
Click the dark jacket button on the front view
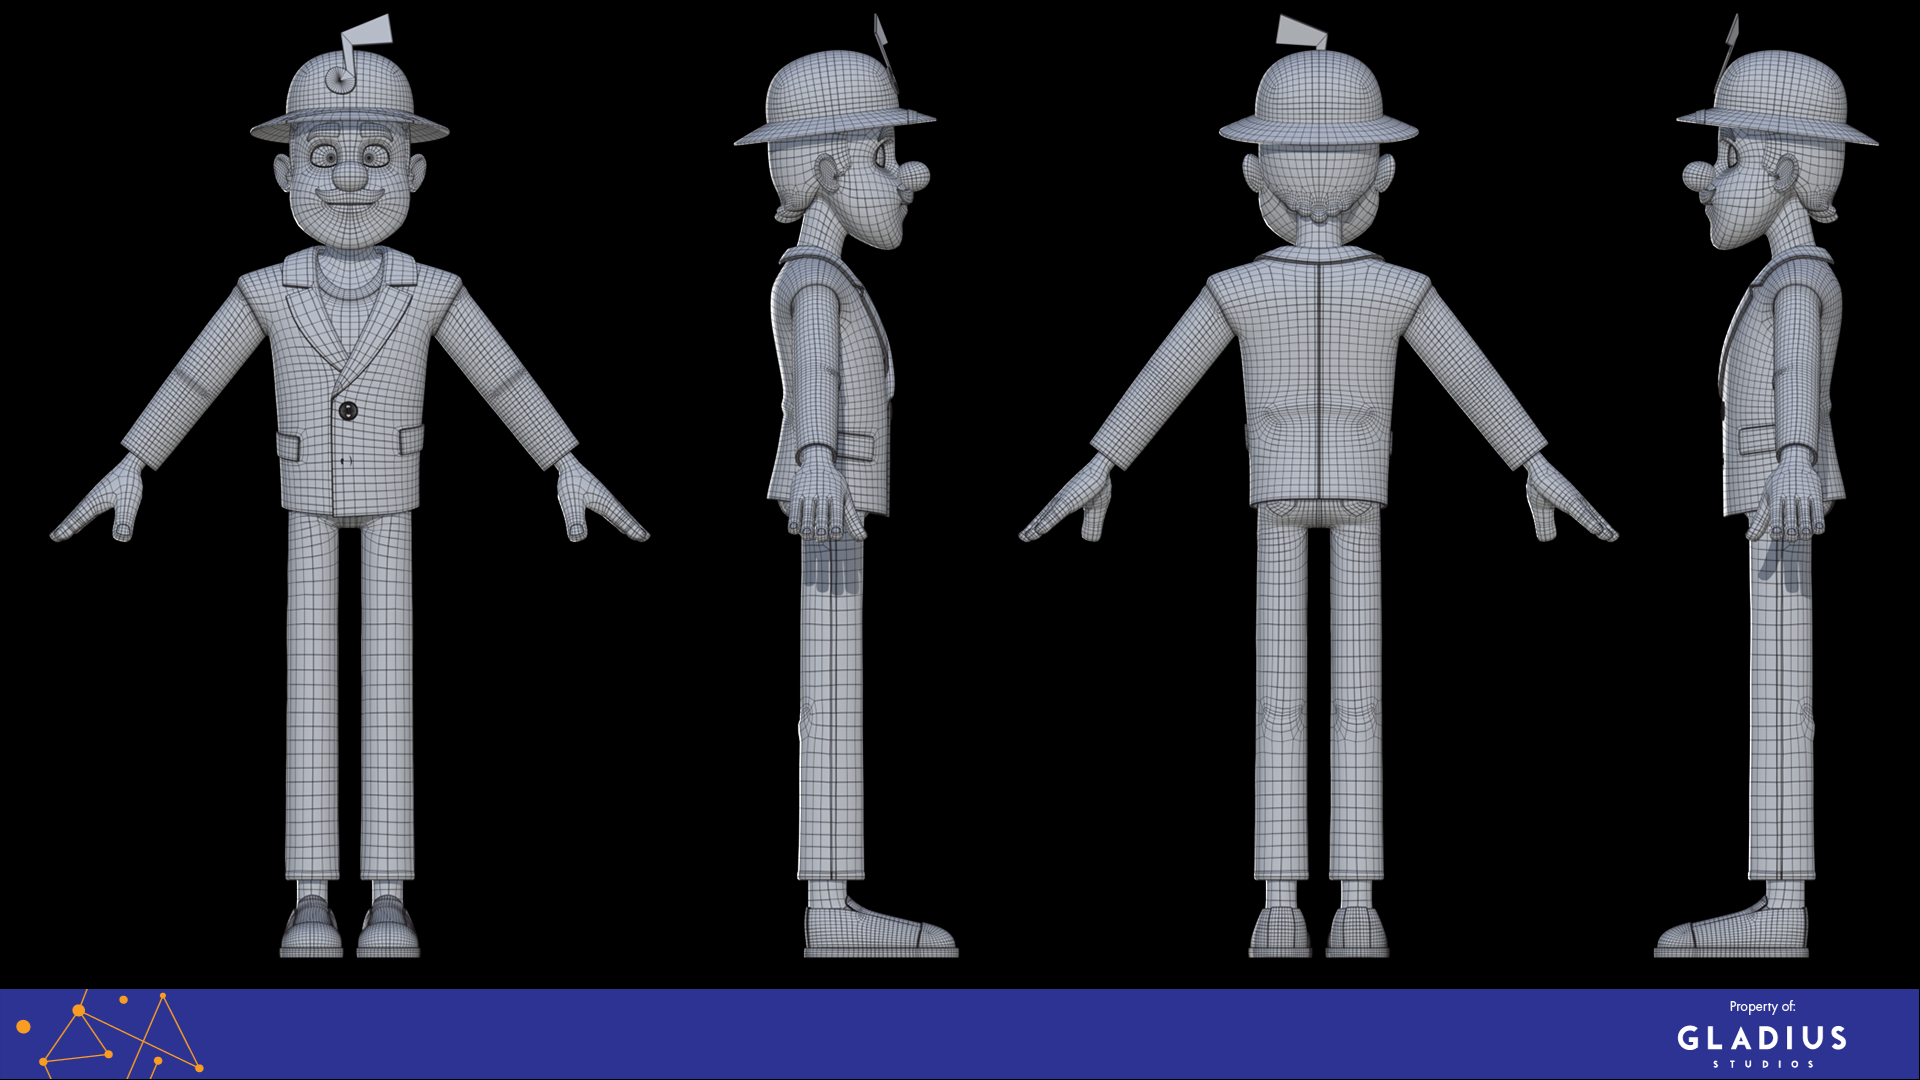pos(348,410)
